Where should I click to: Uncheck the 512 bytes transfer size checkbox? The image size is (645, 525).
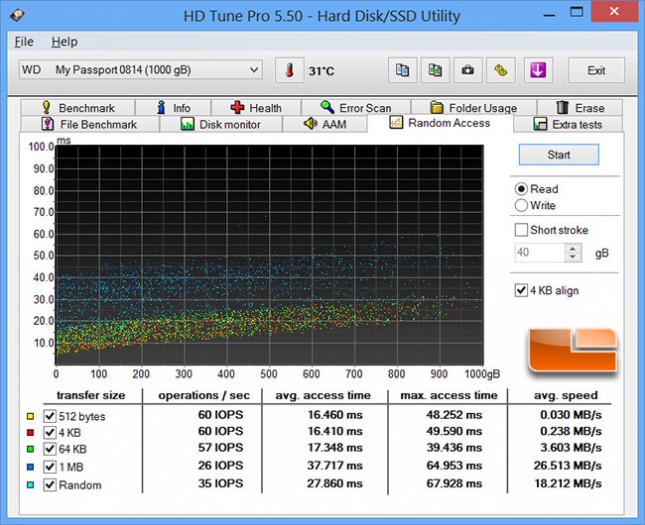tap(50, 416)
